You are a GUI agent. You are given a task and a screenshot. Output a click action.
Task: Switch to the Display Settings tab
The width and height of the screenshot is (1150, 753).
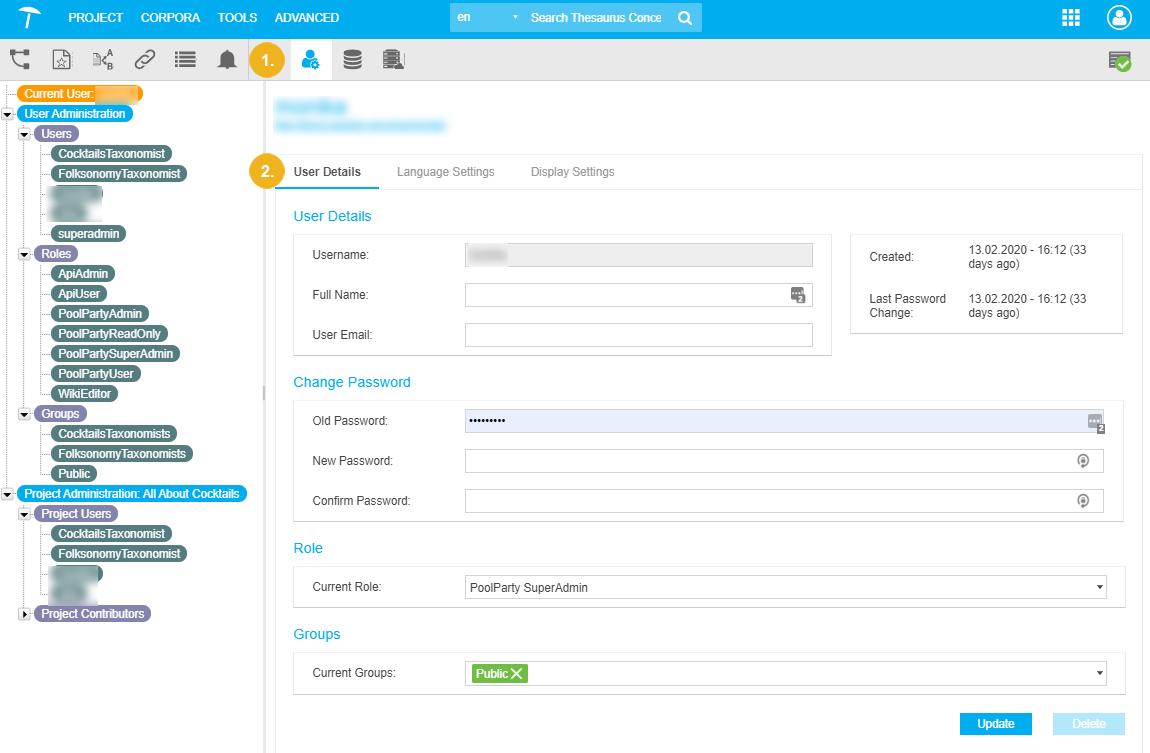[x=572, y=172]
